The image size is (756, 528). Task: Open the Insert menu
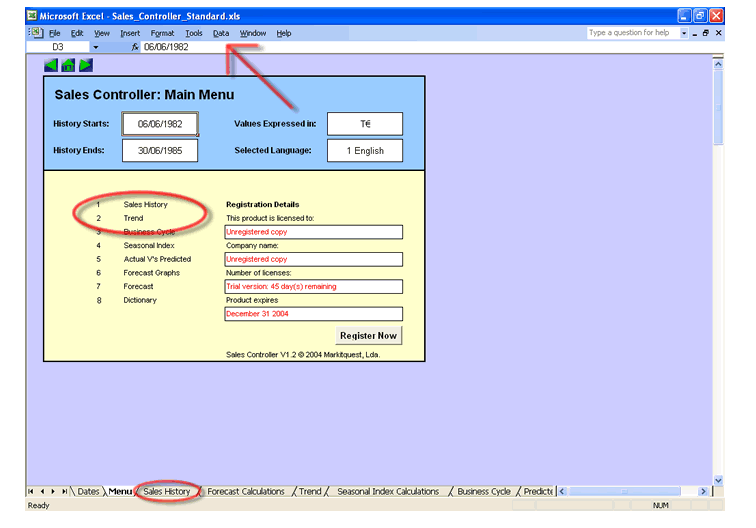pyautogui.click(x=130, y=33)
